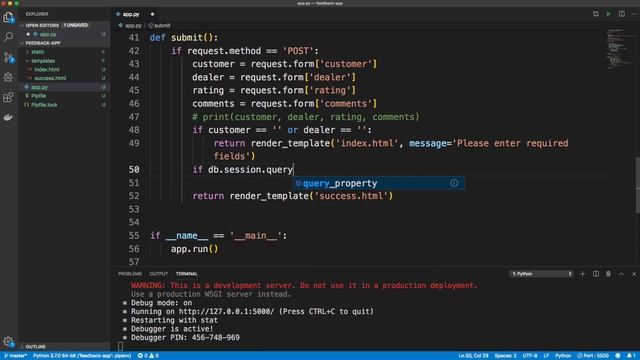Click Ln 50, Col 28 in status bar

(x=473, y=356)
